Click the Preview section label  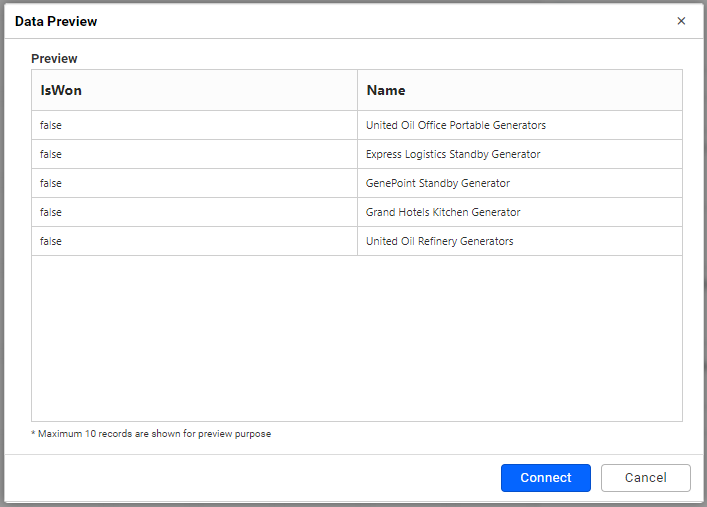tap(54, 59)
